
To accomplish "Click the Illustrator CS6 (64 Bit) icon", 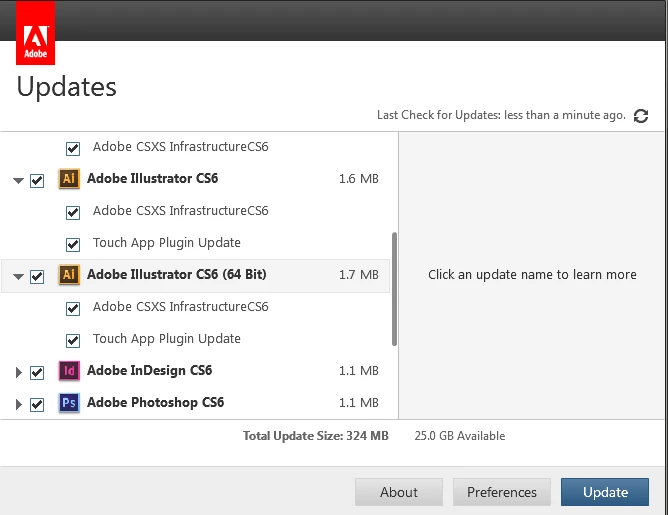I will coord(69,275).
